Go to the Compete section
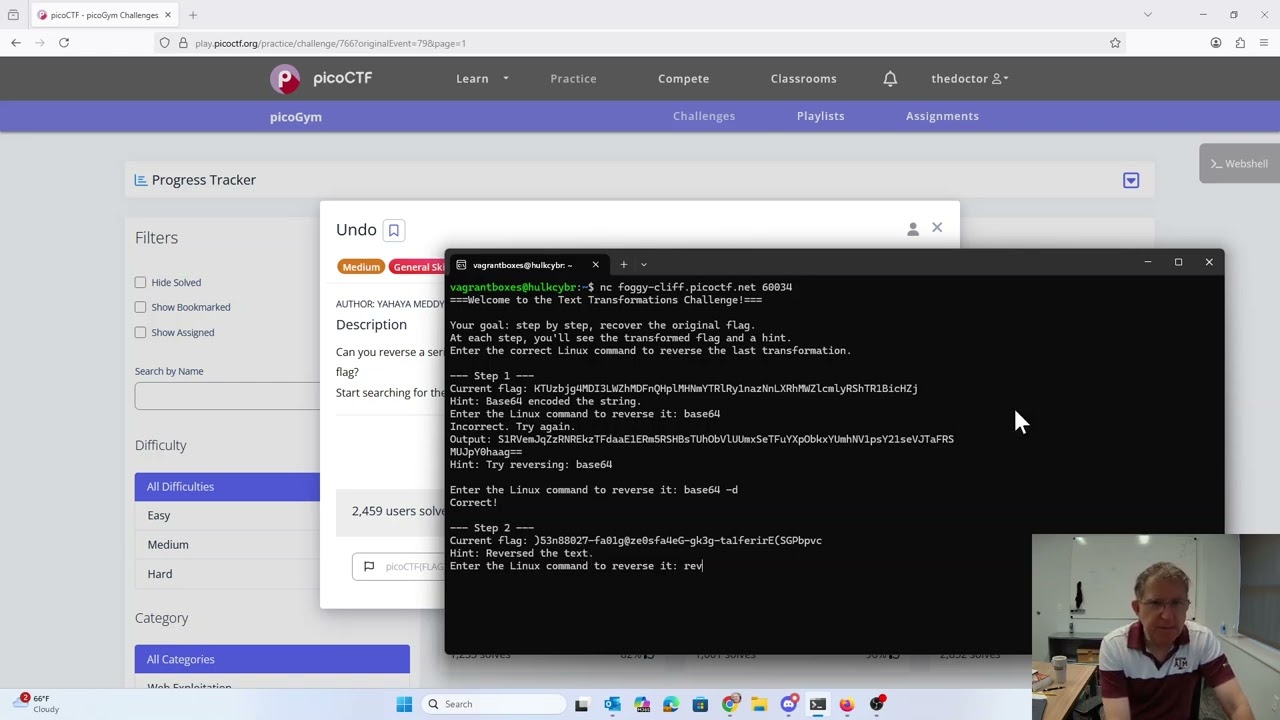Screen dimensions: 1280x720 click(683, 79)
